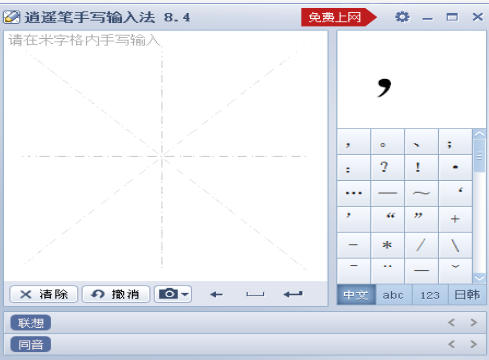The height and width of the screenshot is (360, 489).
Task: Insert the backslash symbol
Action: point(455,245)
